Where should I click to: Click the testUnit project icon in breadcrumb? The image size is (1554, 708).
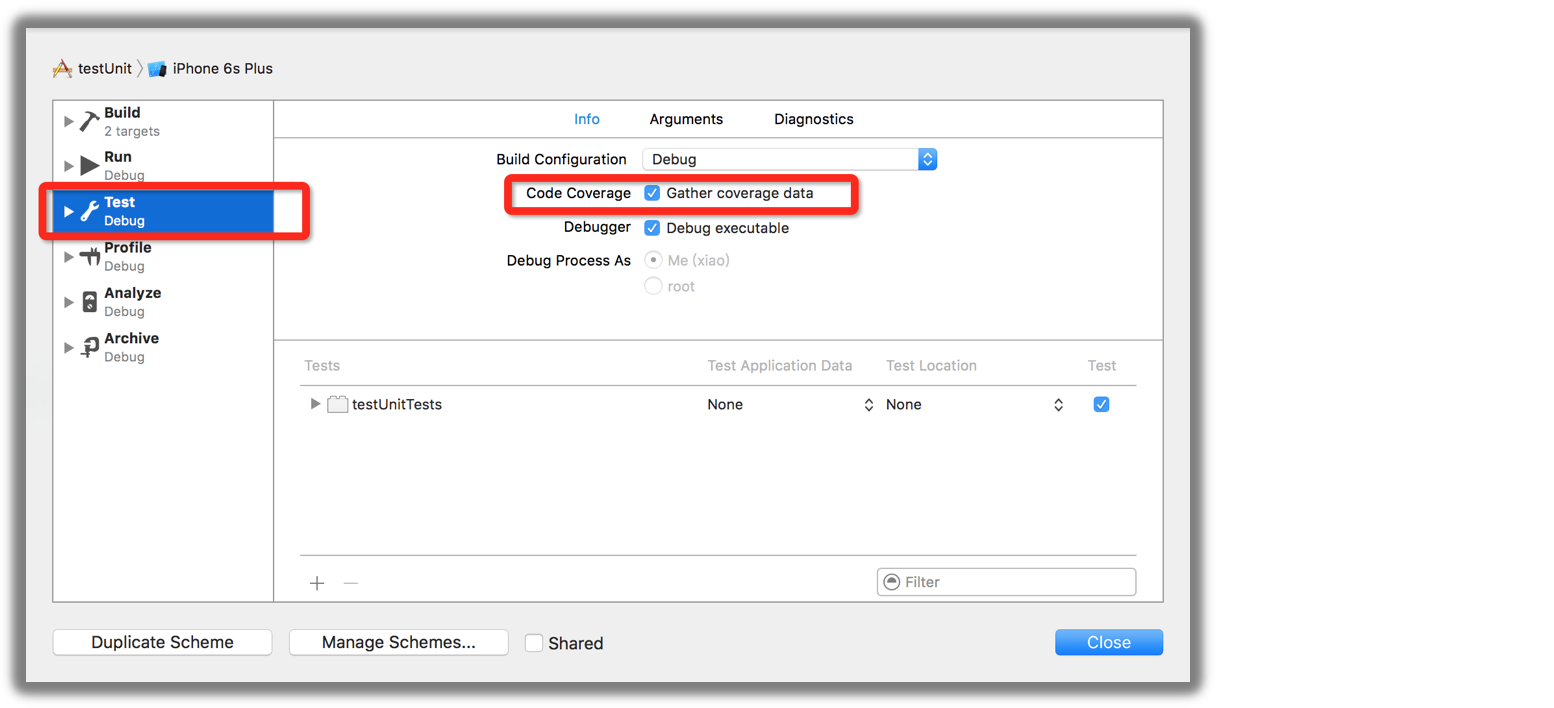pyautogui.click(x=62, y=69)
